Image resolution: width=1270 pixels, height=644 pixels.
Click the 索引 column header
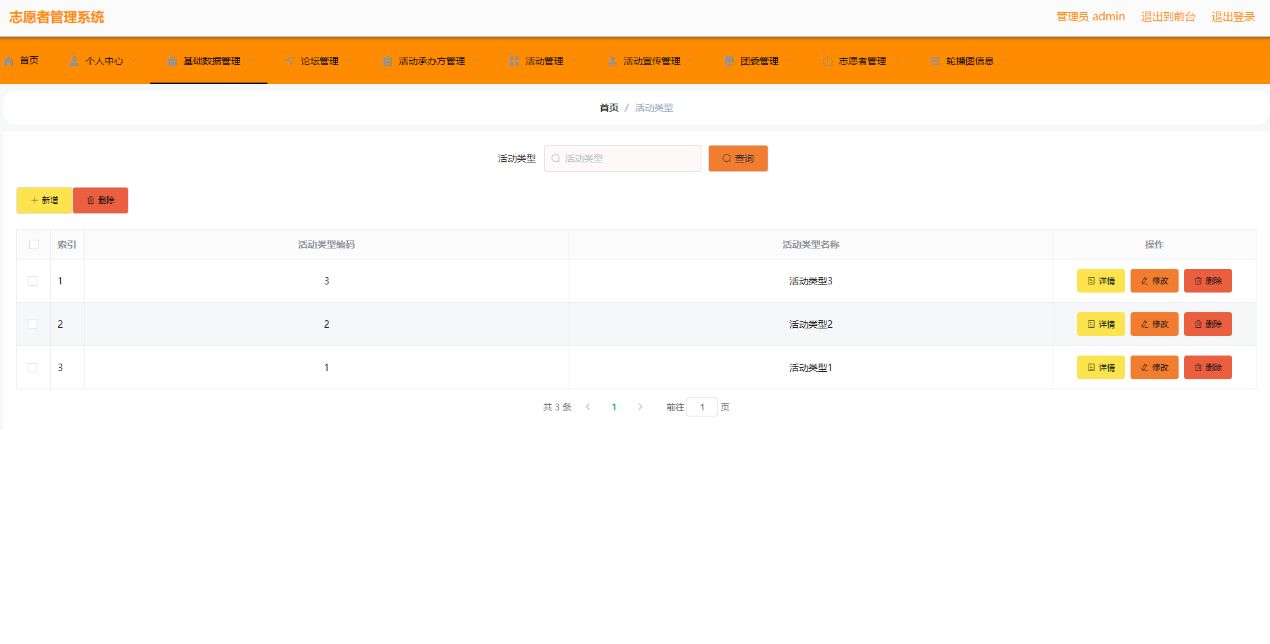click(67, 244)
